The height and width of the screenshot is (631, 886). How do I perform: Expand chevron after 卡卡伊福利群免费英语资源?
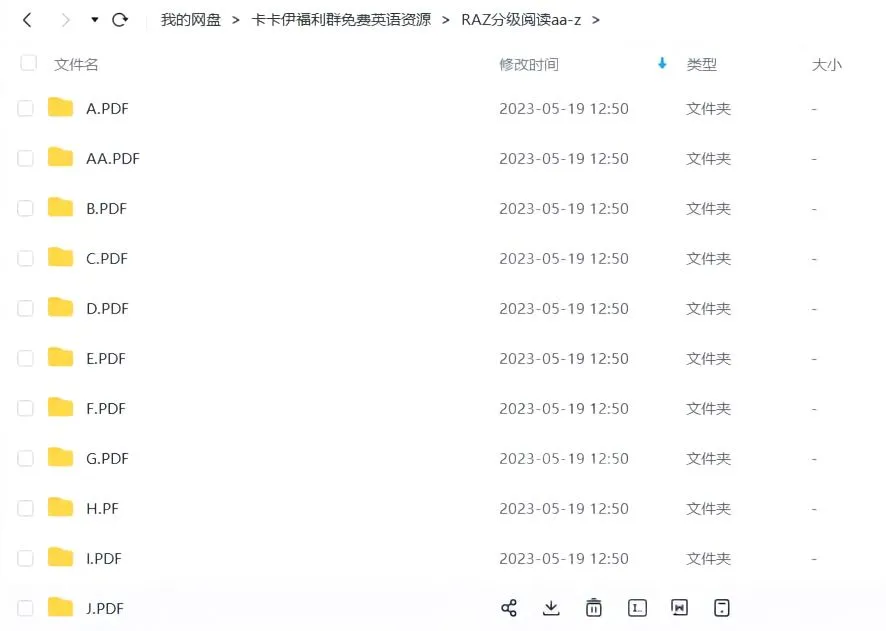point(446,20)
